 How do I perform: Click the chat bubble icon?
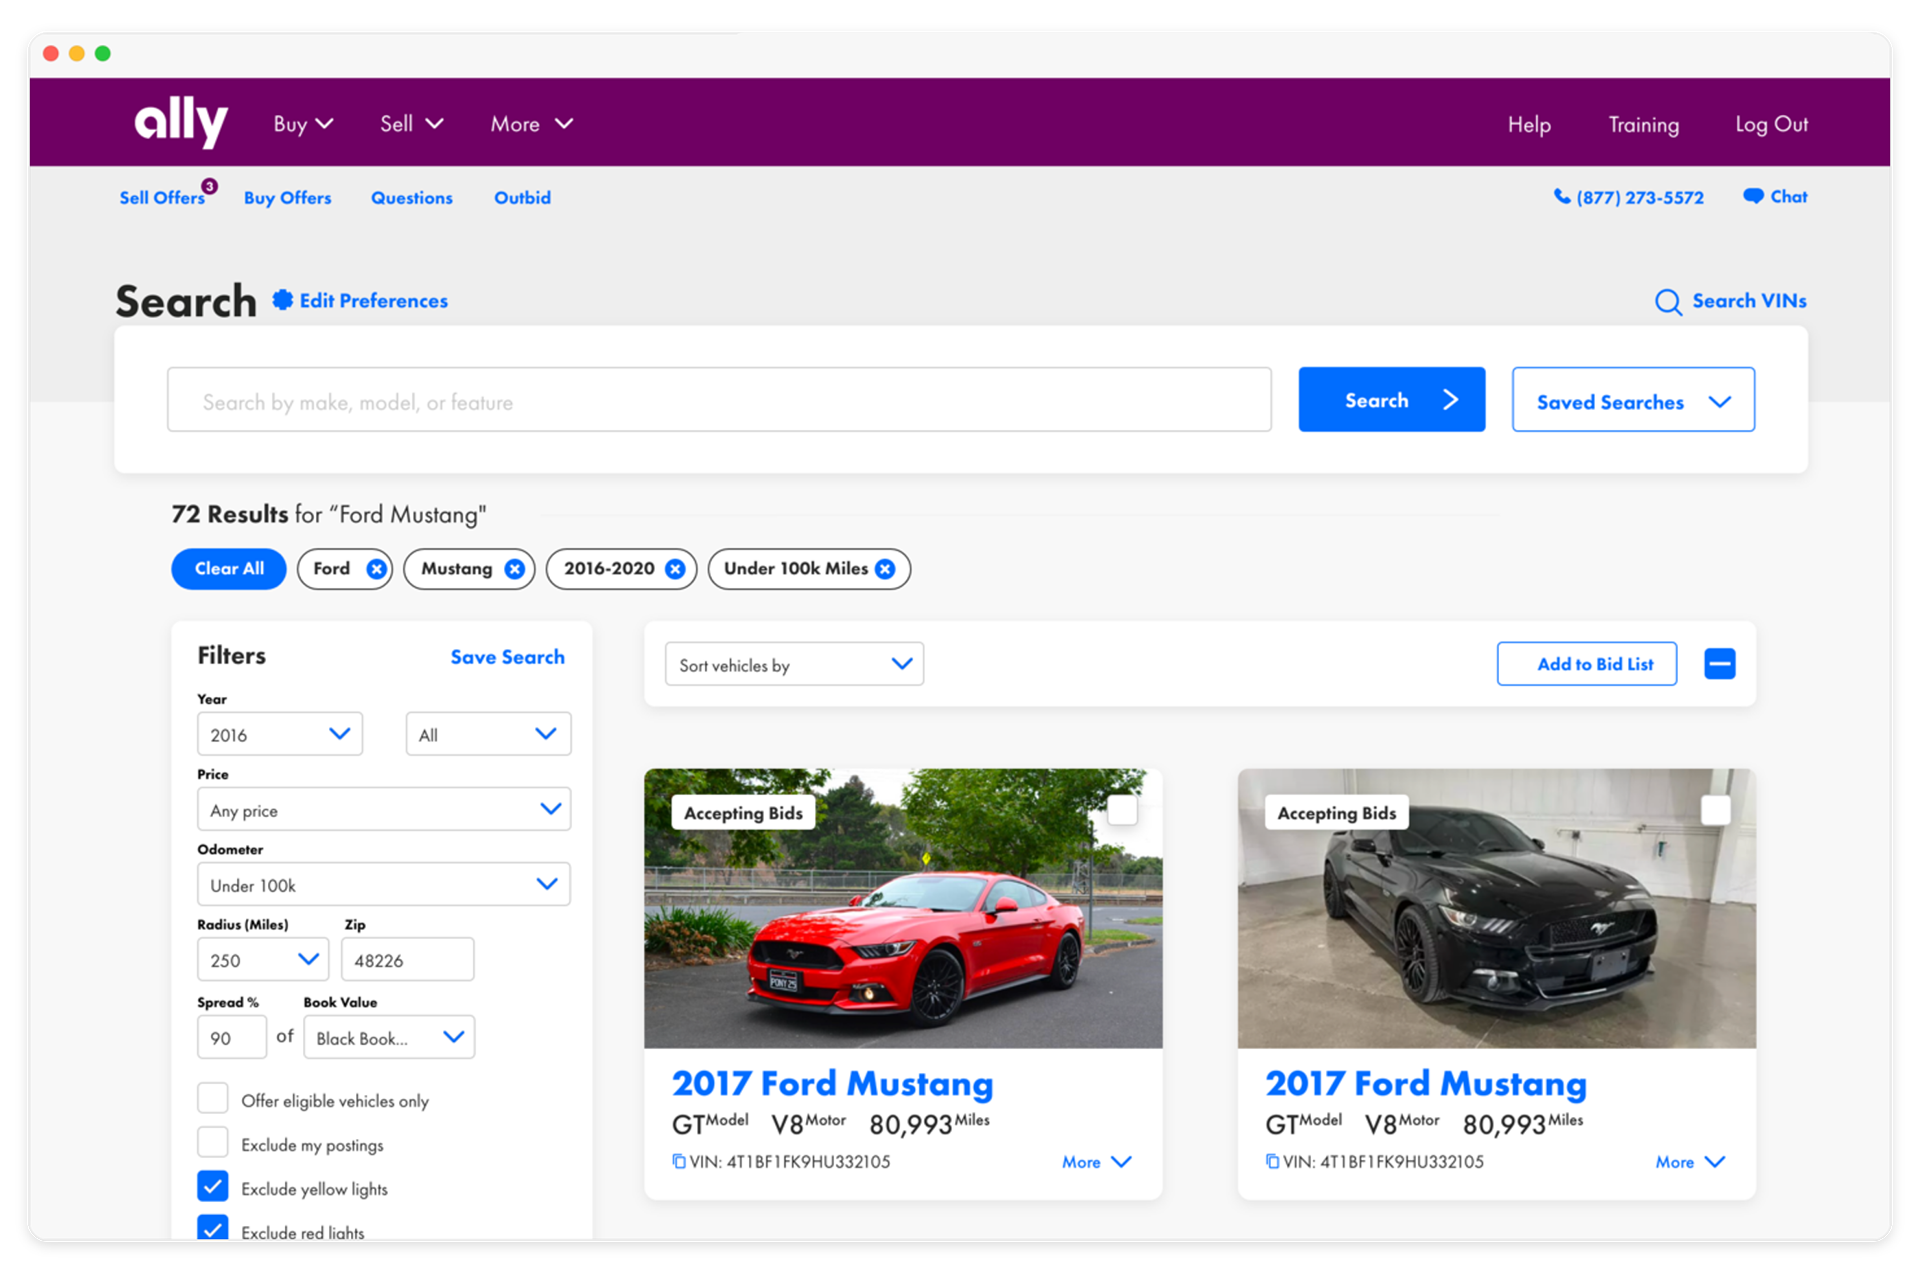pos(1753,196)
